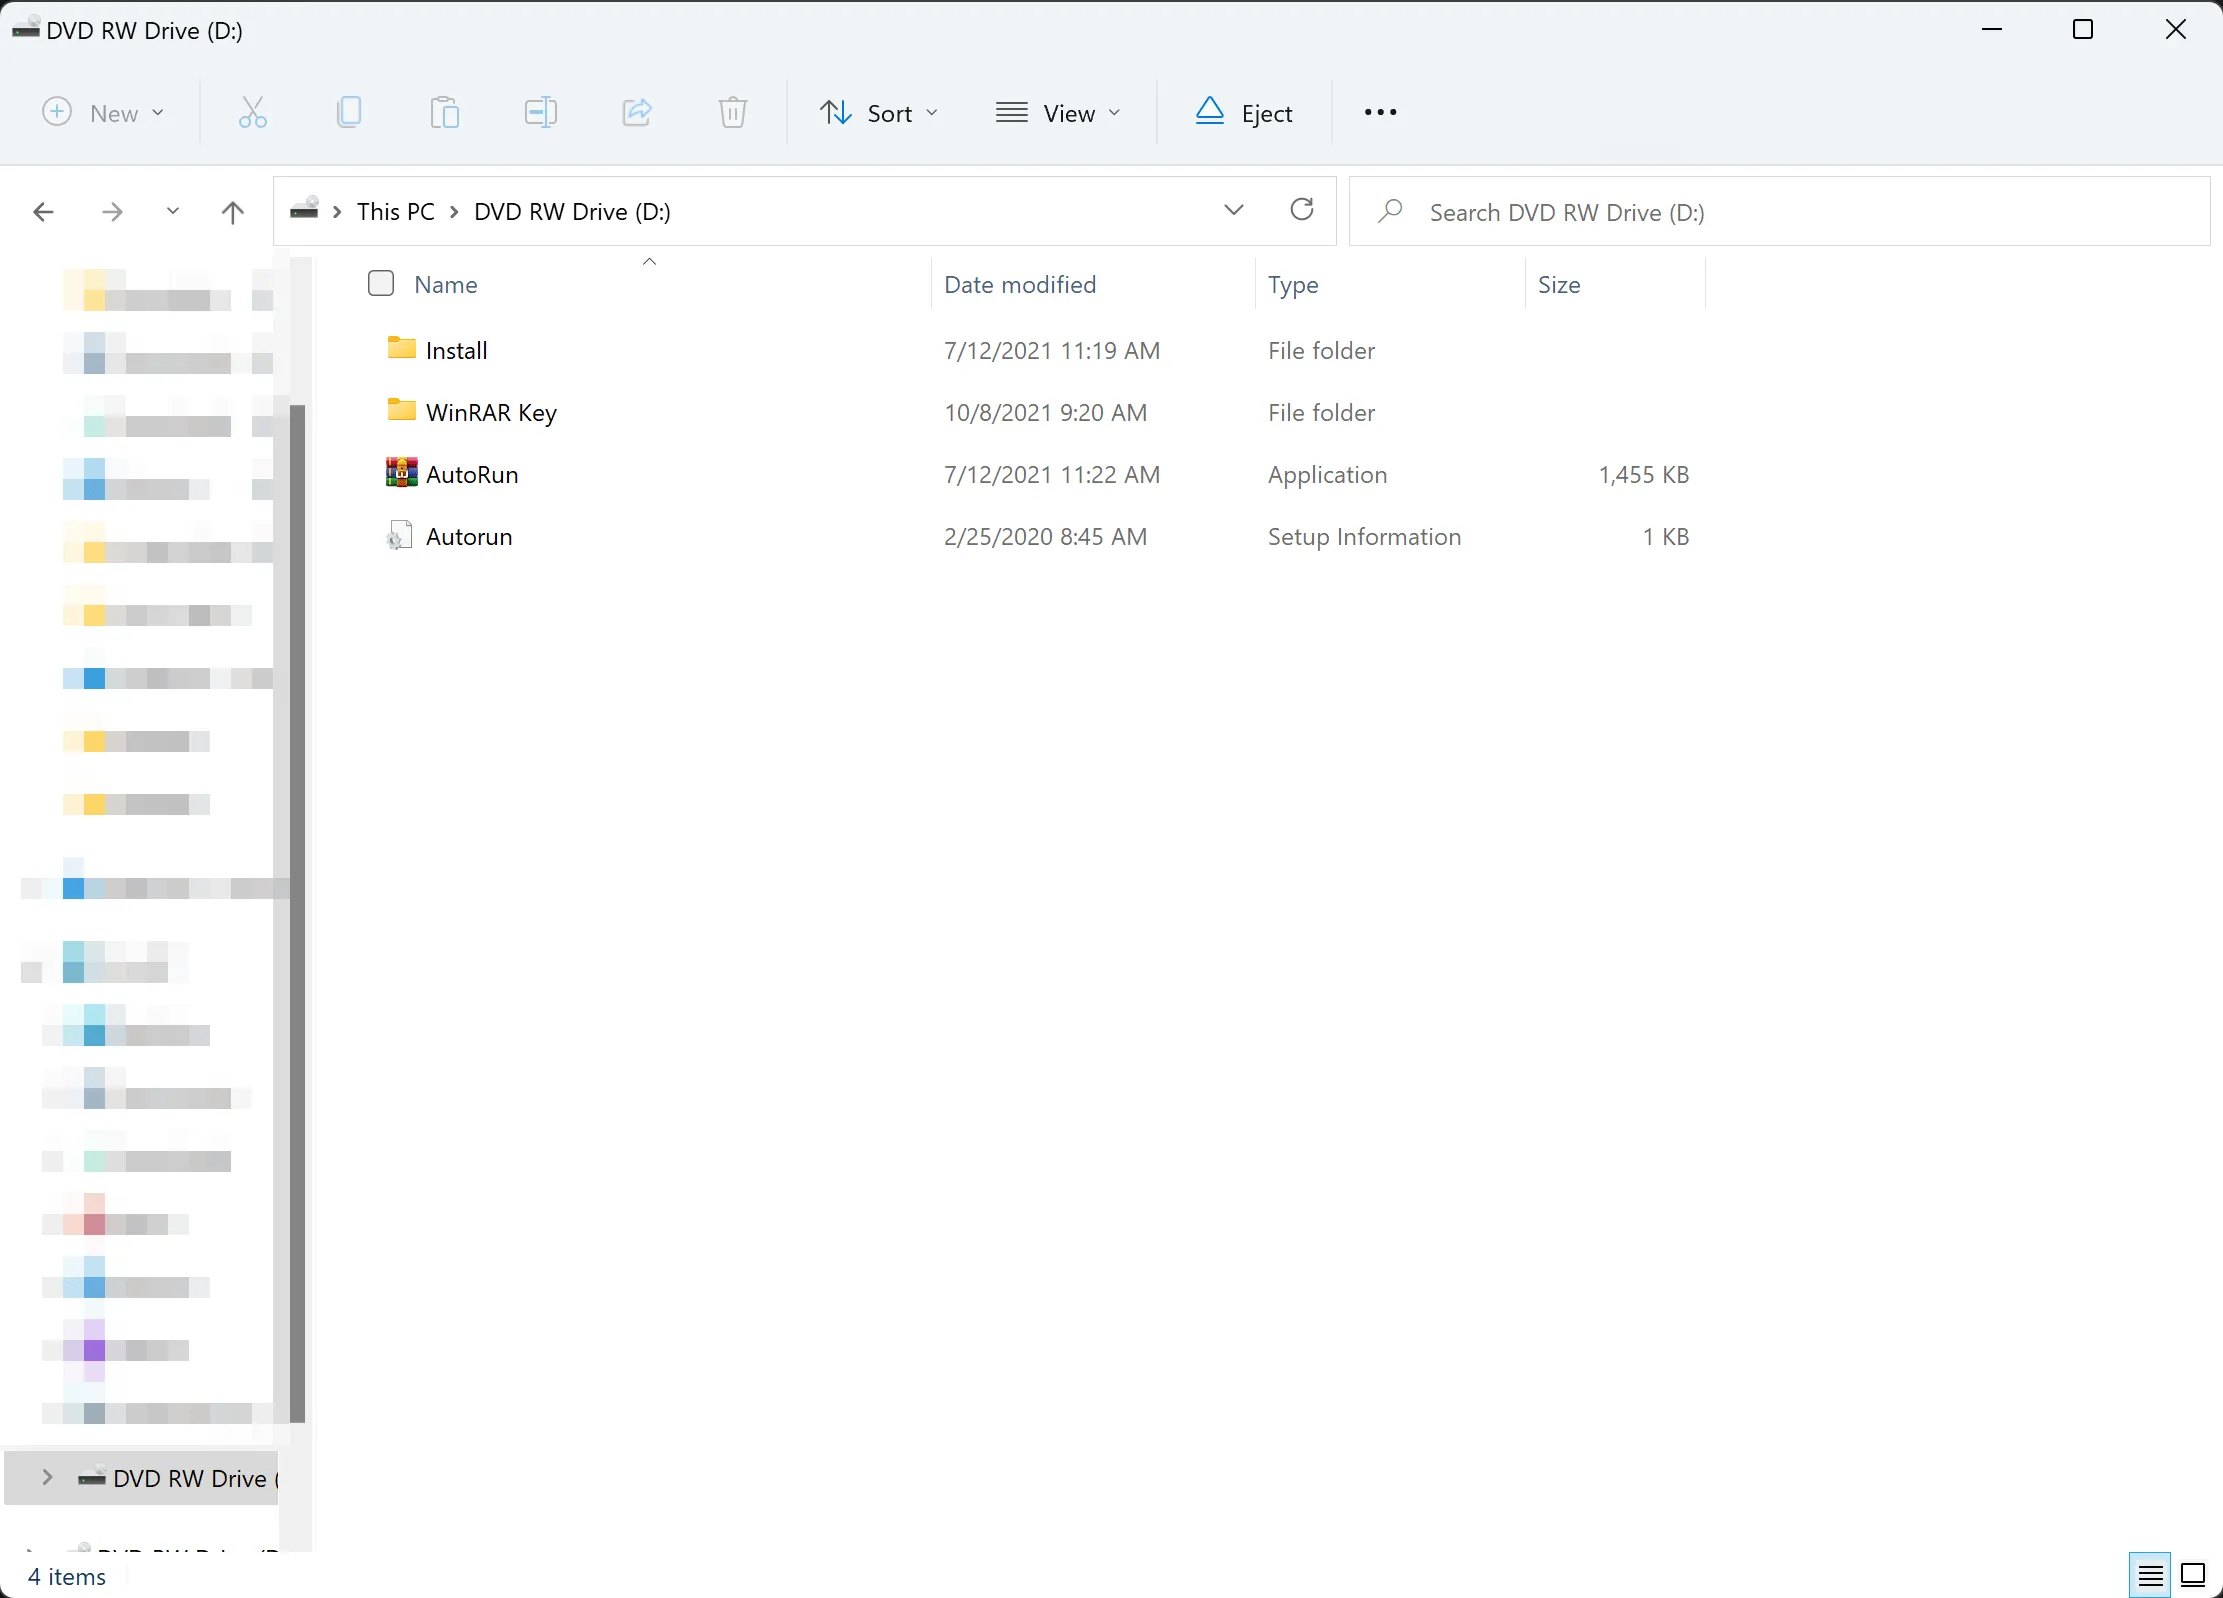2223x1598 pixels.
Task: Navigate to This PC via breadcrumb
Action: click(x=396, y=211)
